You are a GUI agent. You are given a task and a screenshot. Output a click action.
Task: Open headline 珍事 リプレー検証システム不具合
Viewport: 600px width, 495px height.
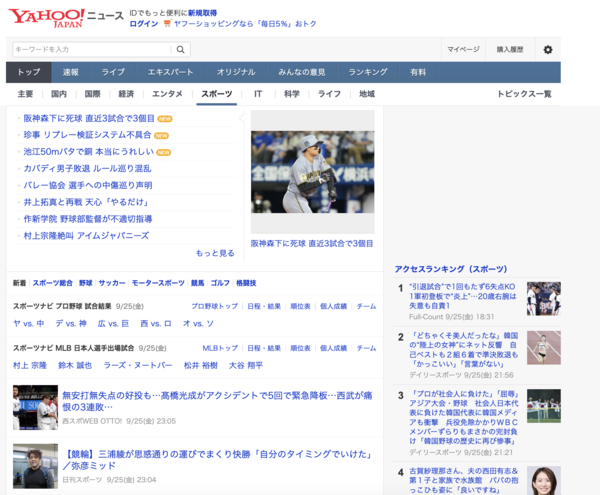[87, 135]
